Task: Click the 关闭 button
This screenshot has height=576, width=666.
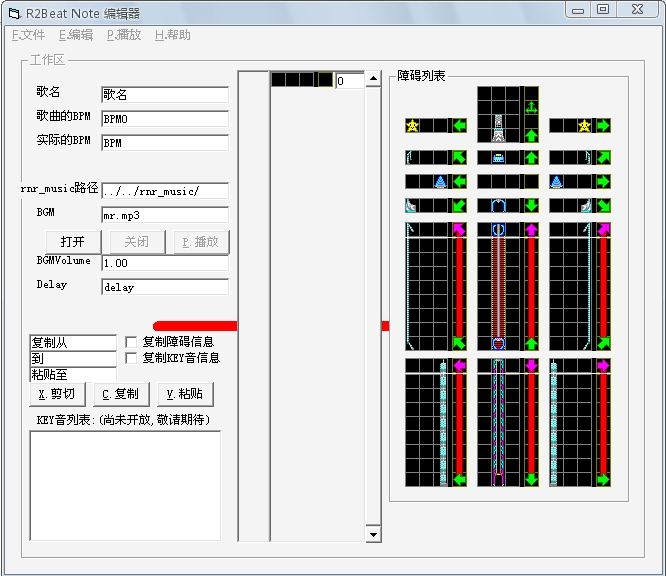Action: (137, 242)
